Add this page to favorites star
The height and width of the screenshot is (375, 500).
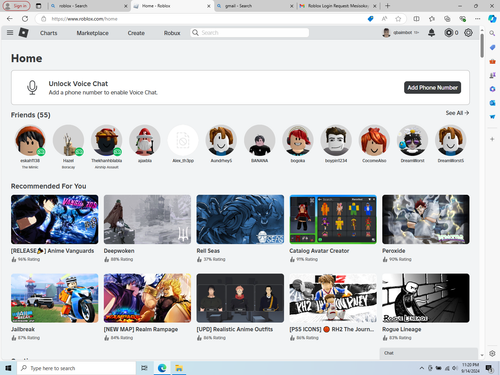pyautogui.click(x=398, y=19)
